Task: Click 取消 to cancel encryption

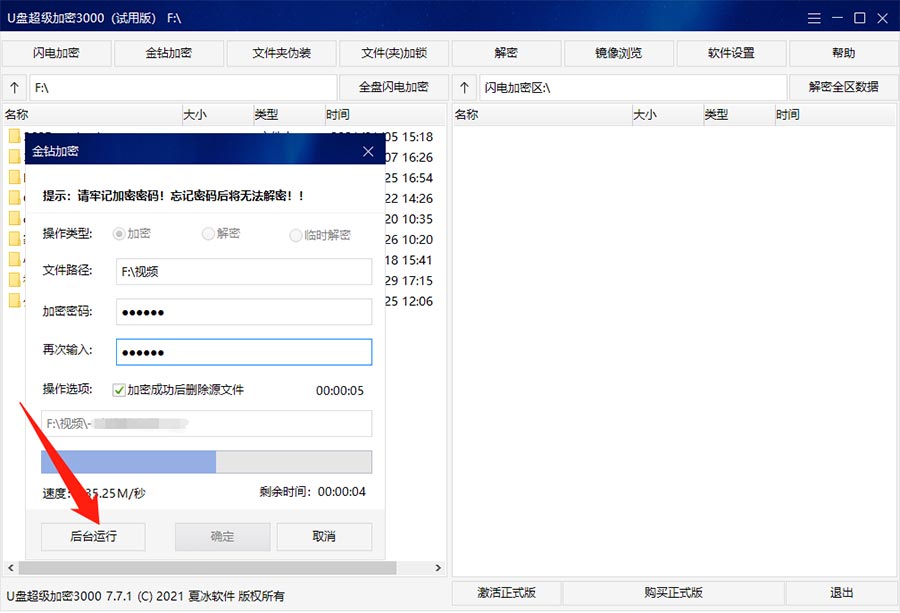Action: (x=324, y=537)
